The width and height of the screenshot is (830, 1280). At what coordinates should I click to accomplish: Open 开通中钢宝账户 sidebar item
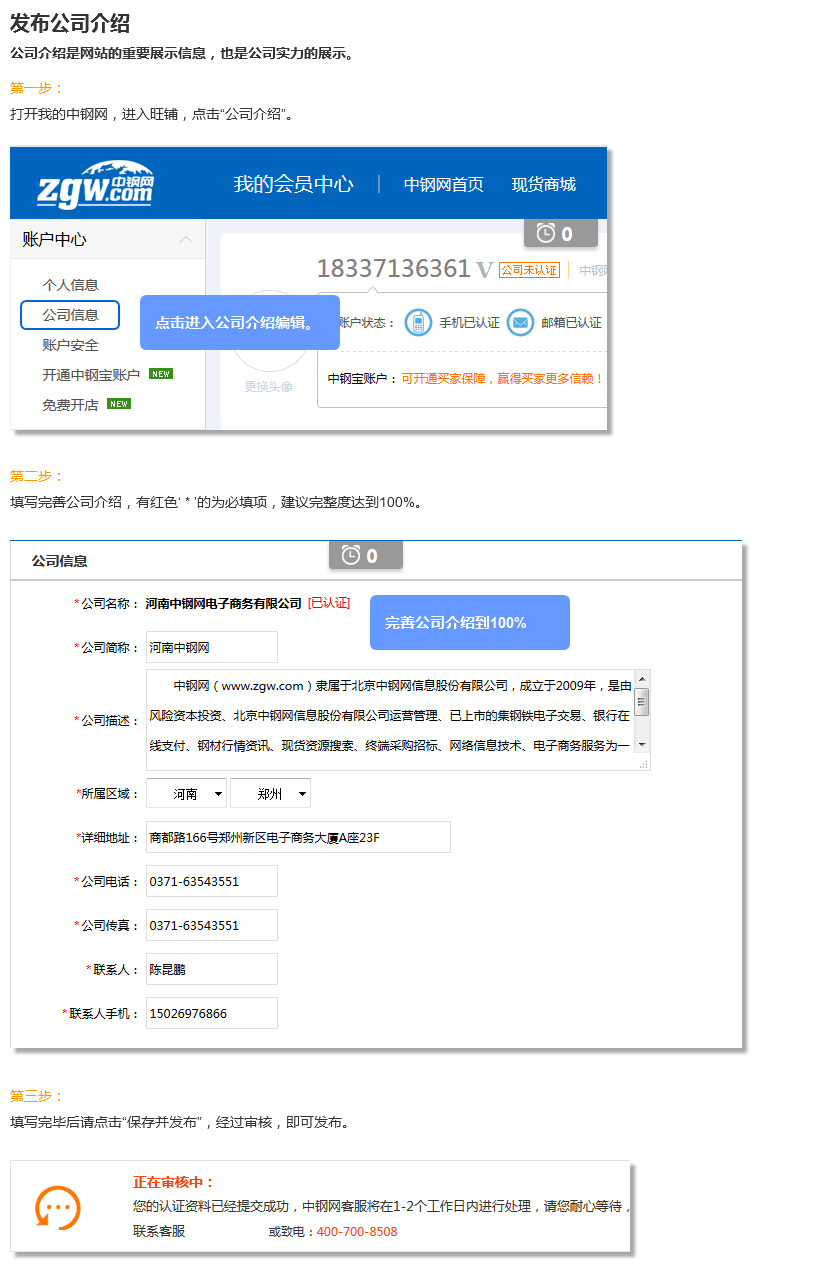tap(91, 375)
